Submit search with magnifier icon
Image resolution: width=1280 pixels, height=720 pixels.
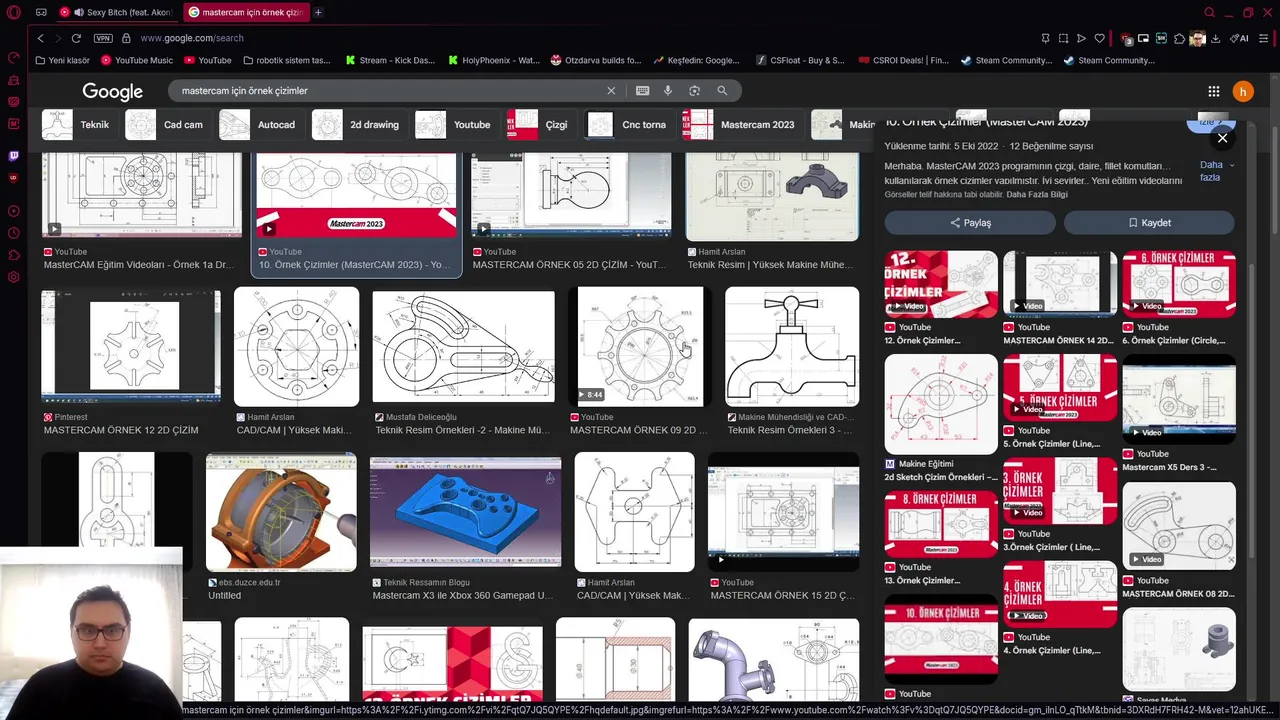[722, 90]
